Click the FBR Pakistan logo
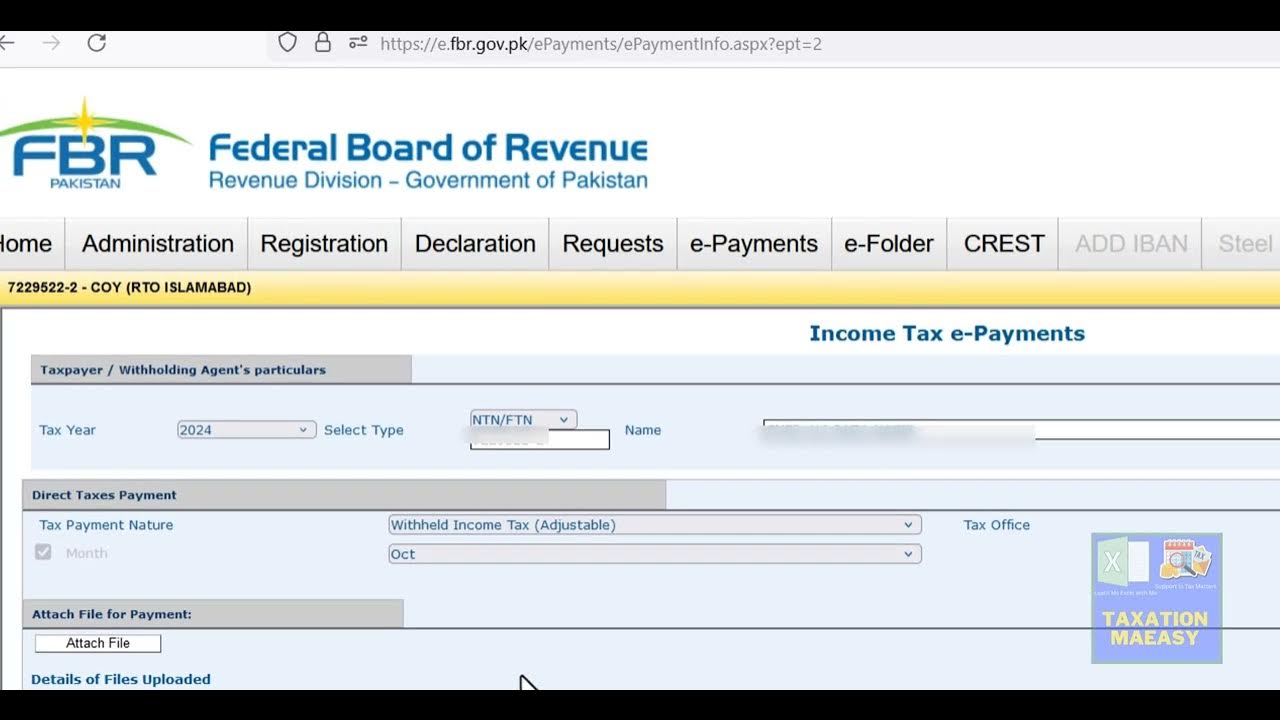Viewport: 1280px width, 720px height. tap(95, 143)
